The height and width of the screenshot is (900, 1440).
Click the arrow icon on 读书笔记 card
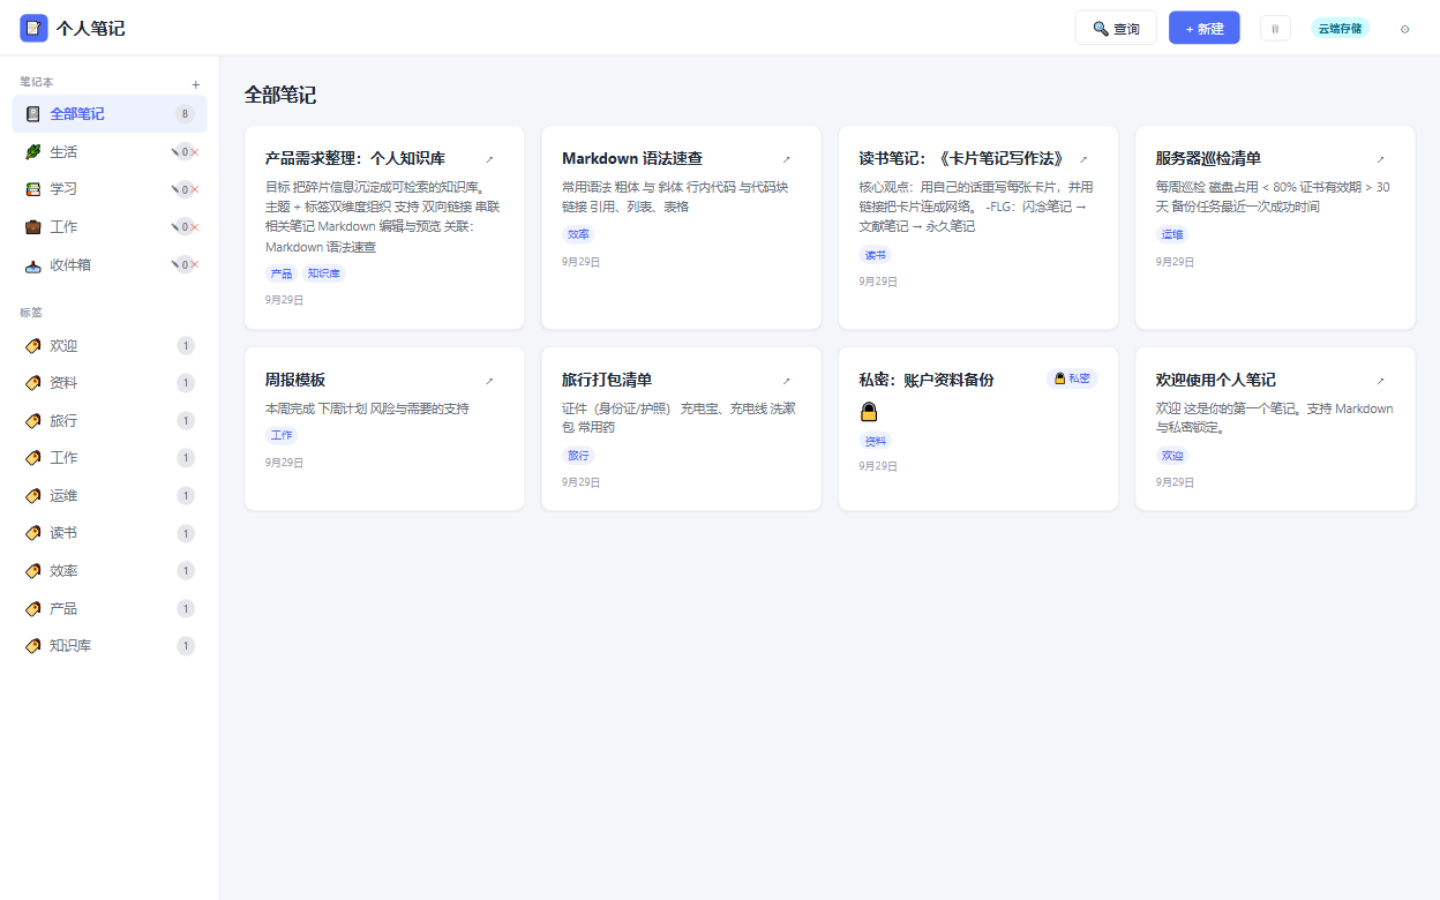[1084, 159]
